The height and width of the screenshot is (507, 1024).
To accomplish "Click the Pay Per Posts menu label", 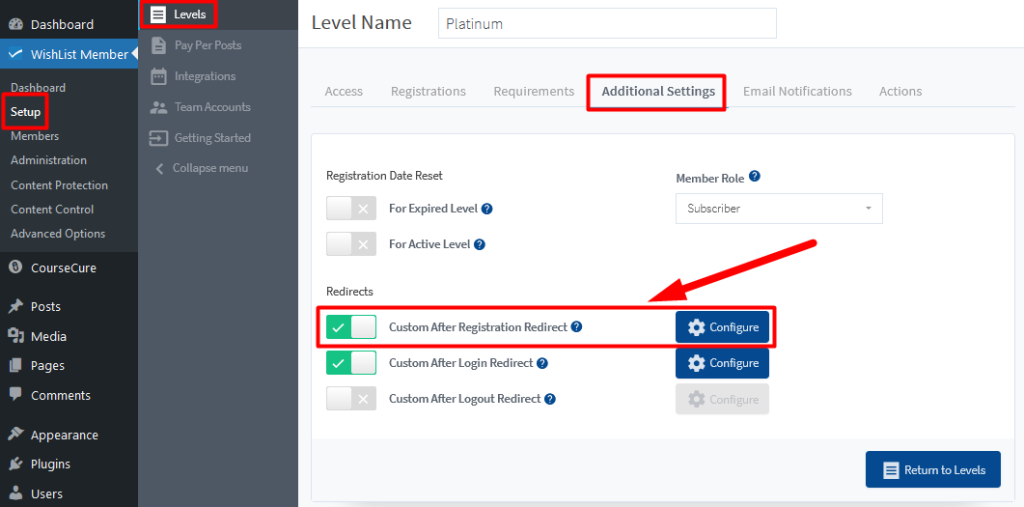I will click(x=208, y=45).
